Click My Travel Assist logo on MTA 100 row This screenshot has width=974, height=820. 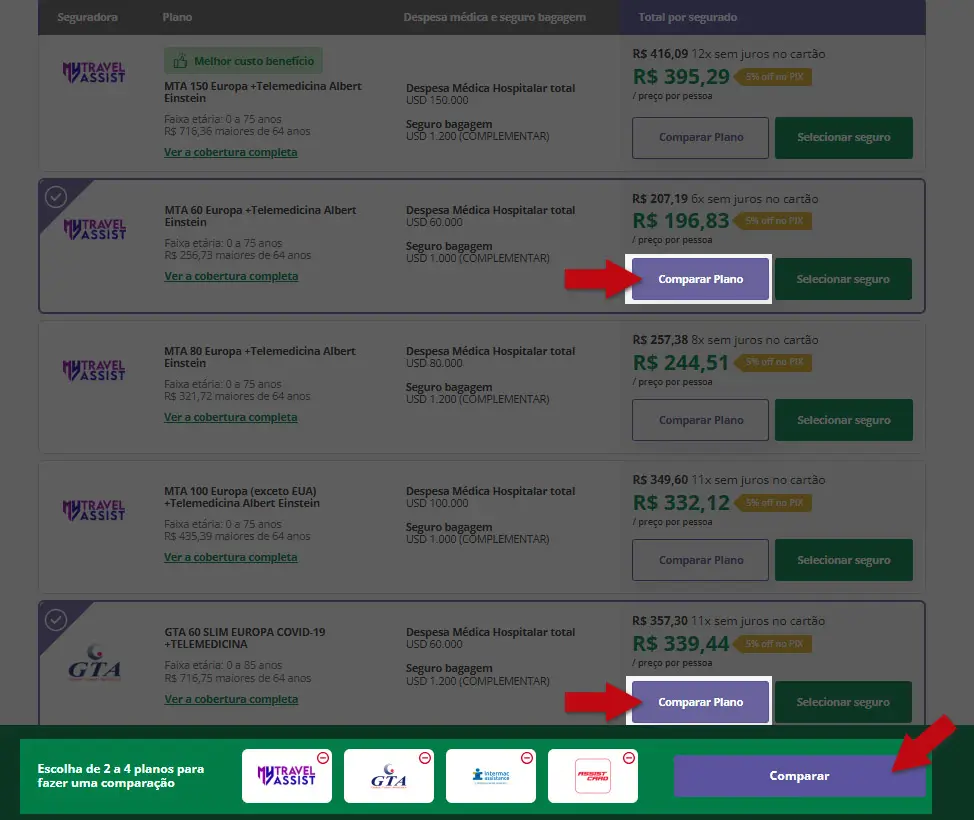click(94, 510)
